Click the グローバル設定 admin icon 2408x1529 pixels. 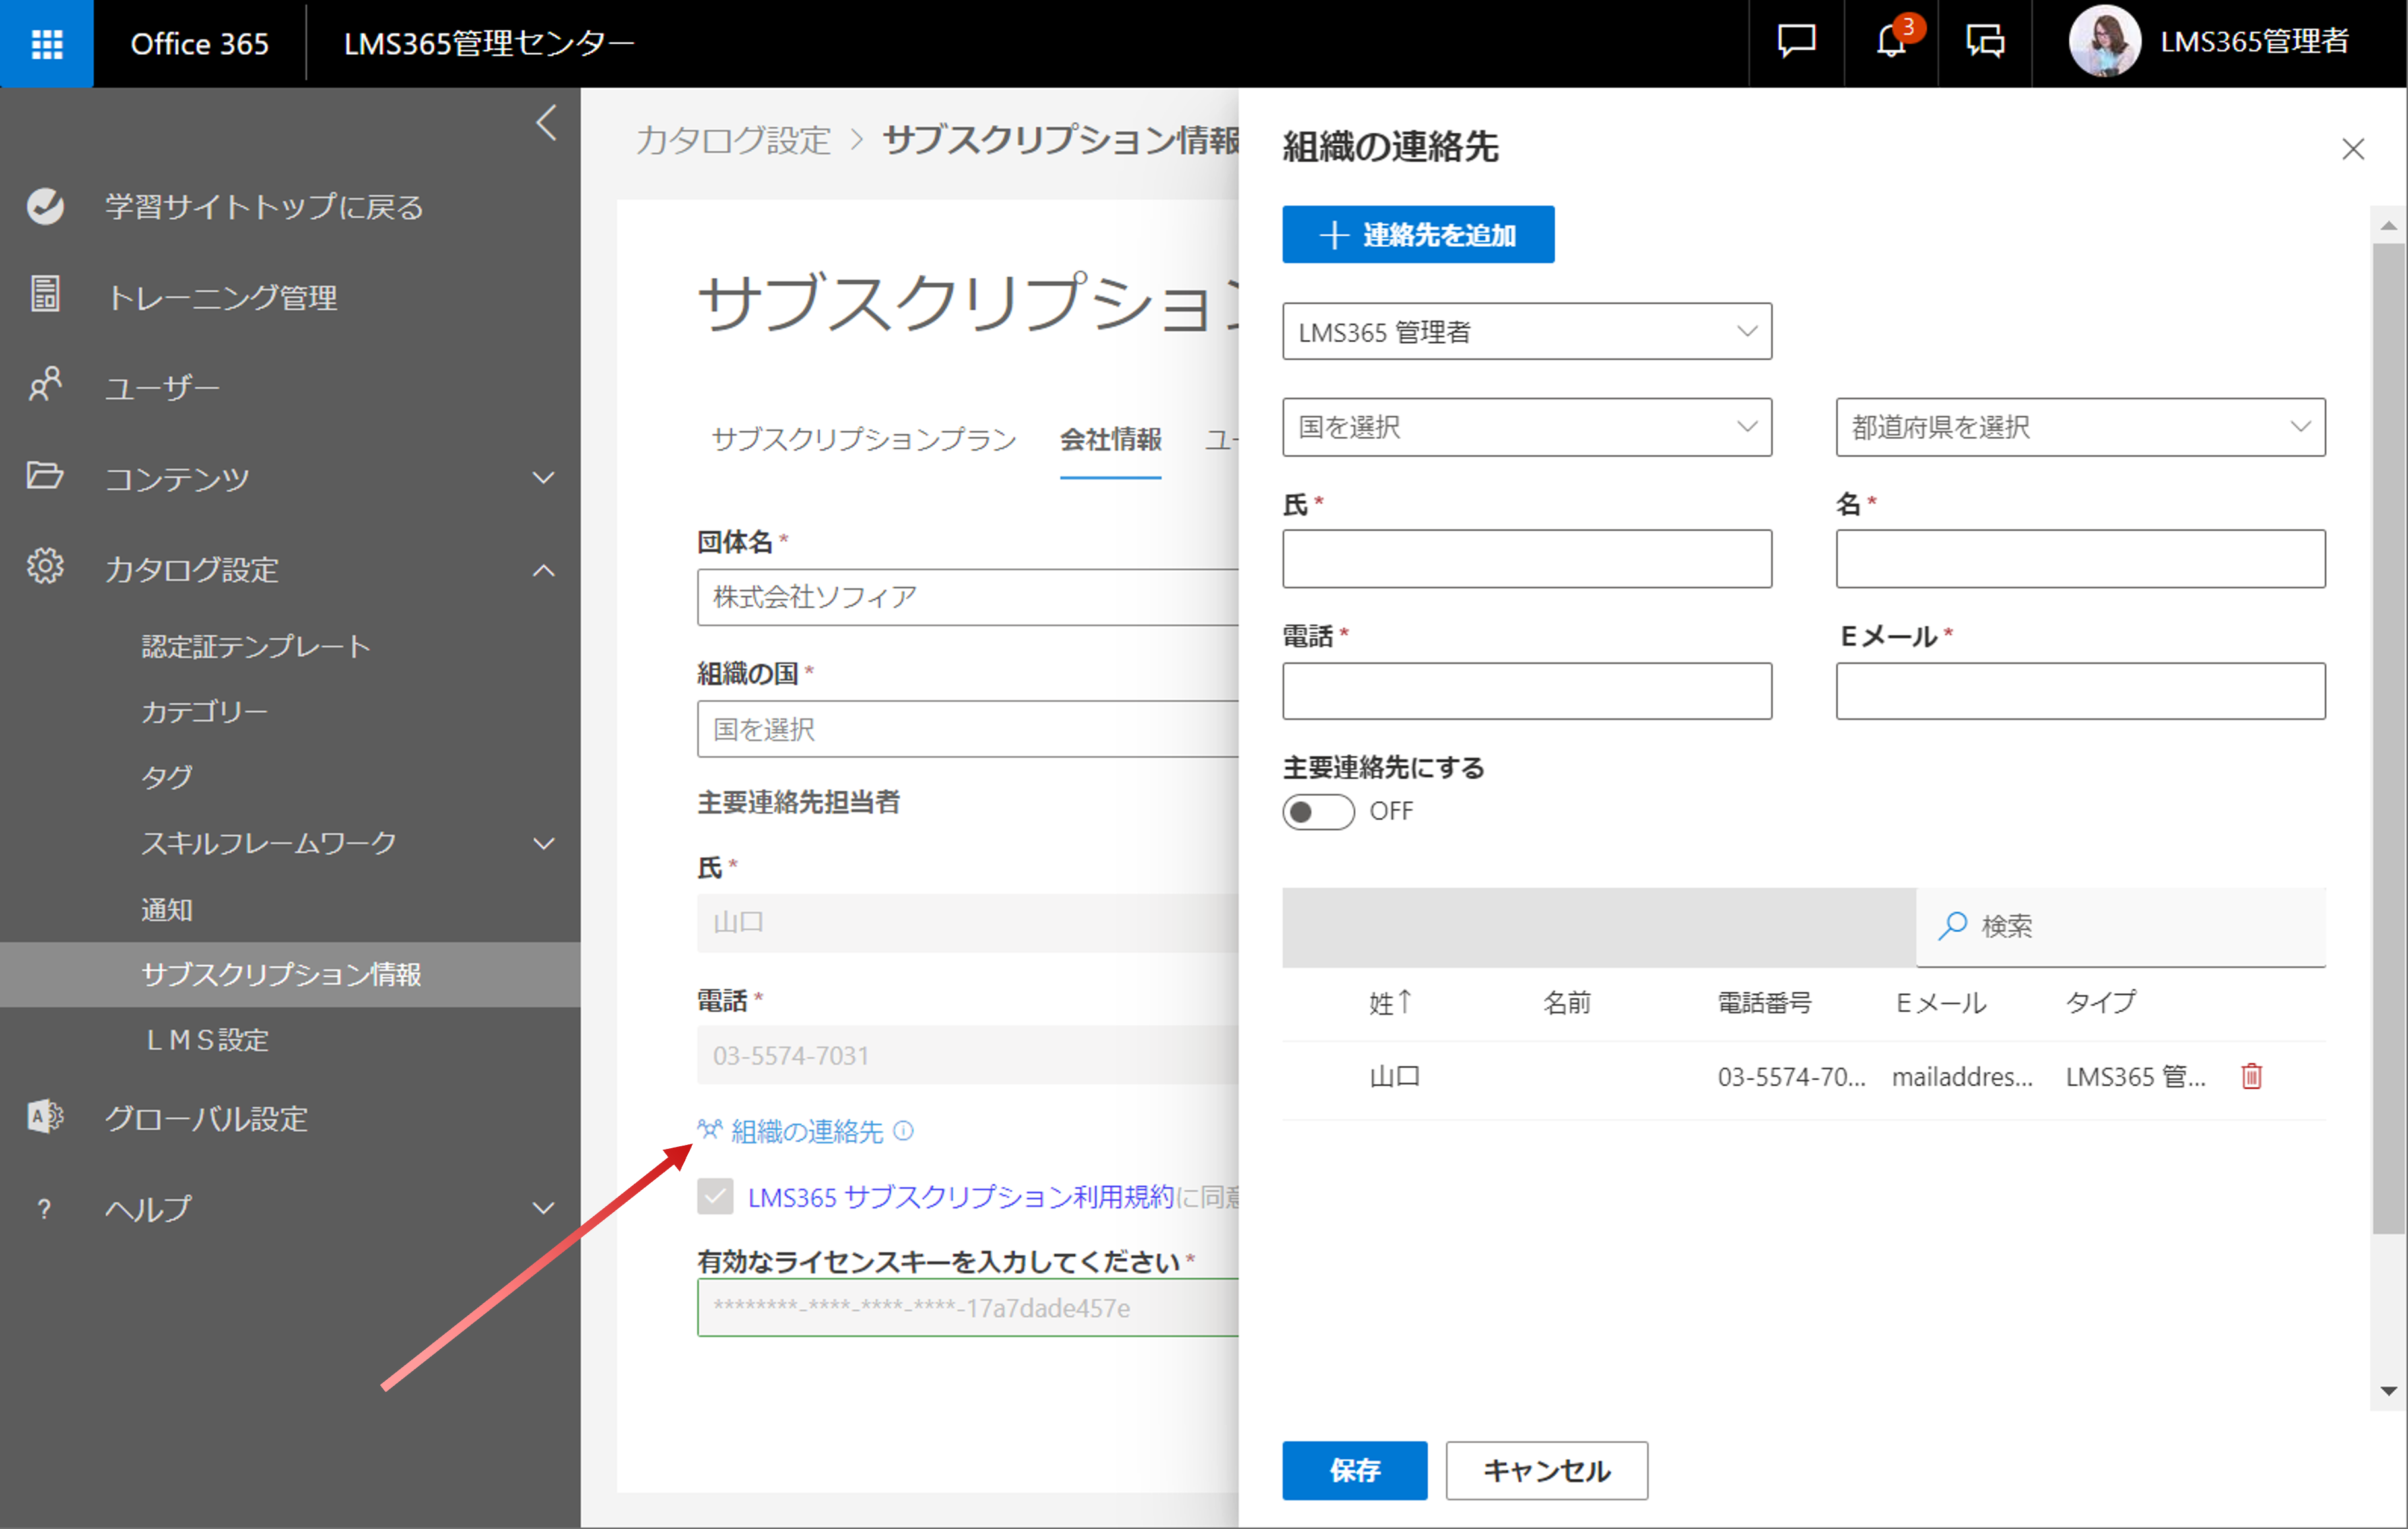pos(45,1116)
